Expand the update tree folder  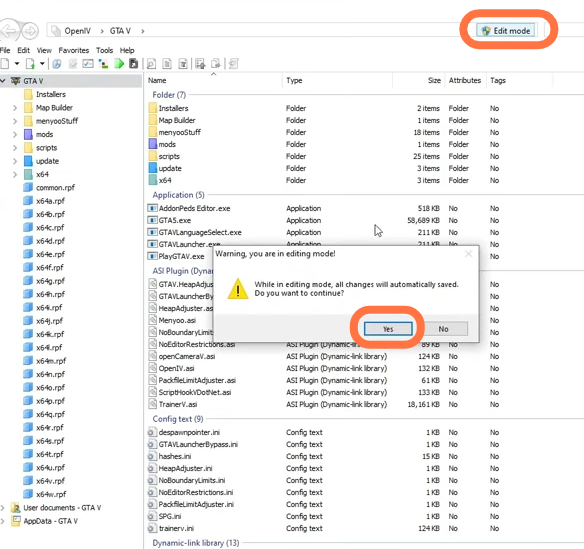pyautogui.click(x=15, y=161)
